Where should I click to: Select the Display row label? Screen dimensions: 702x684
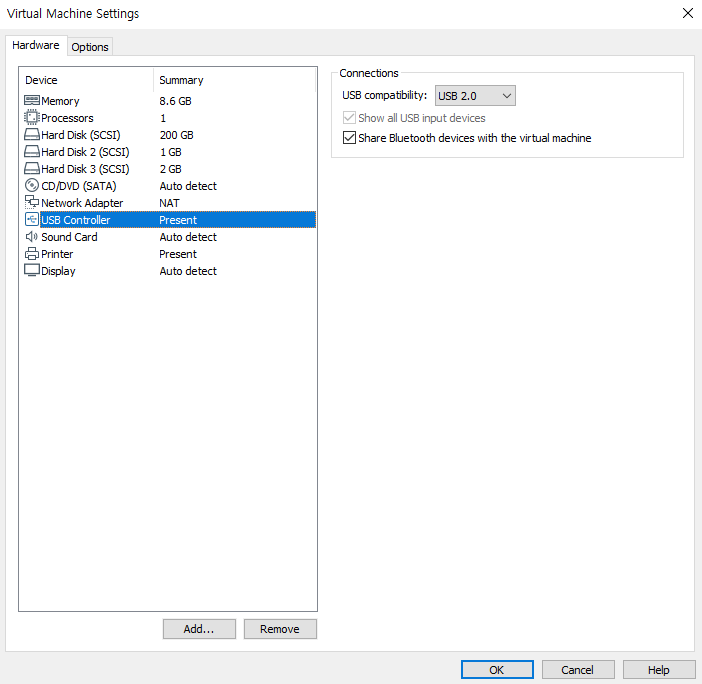(58, 271)
